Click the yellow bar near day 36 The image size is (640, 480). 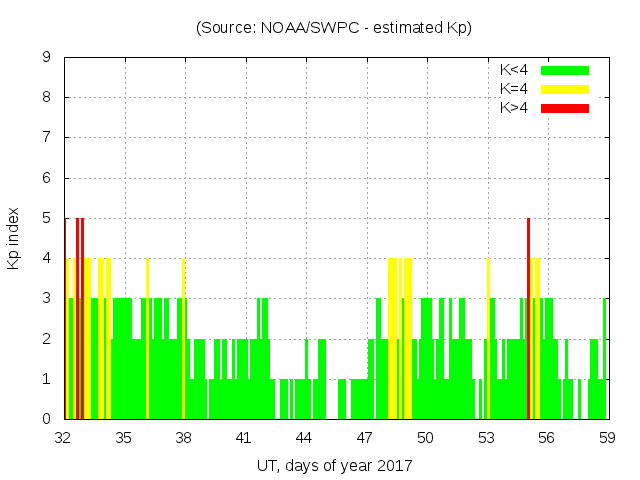point(147,340)
